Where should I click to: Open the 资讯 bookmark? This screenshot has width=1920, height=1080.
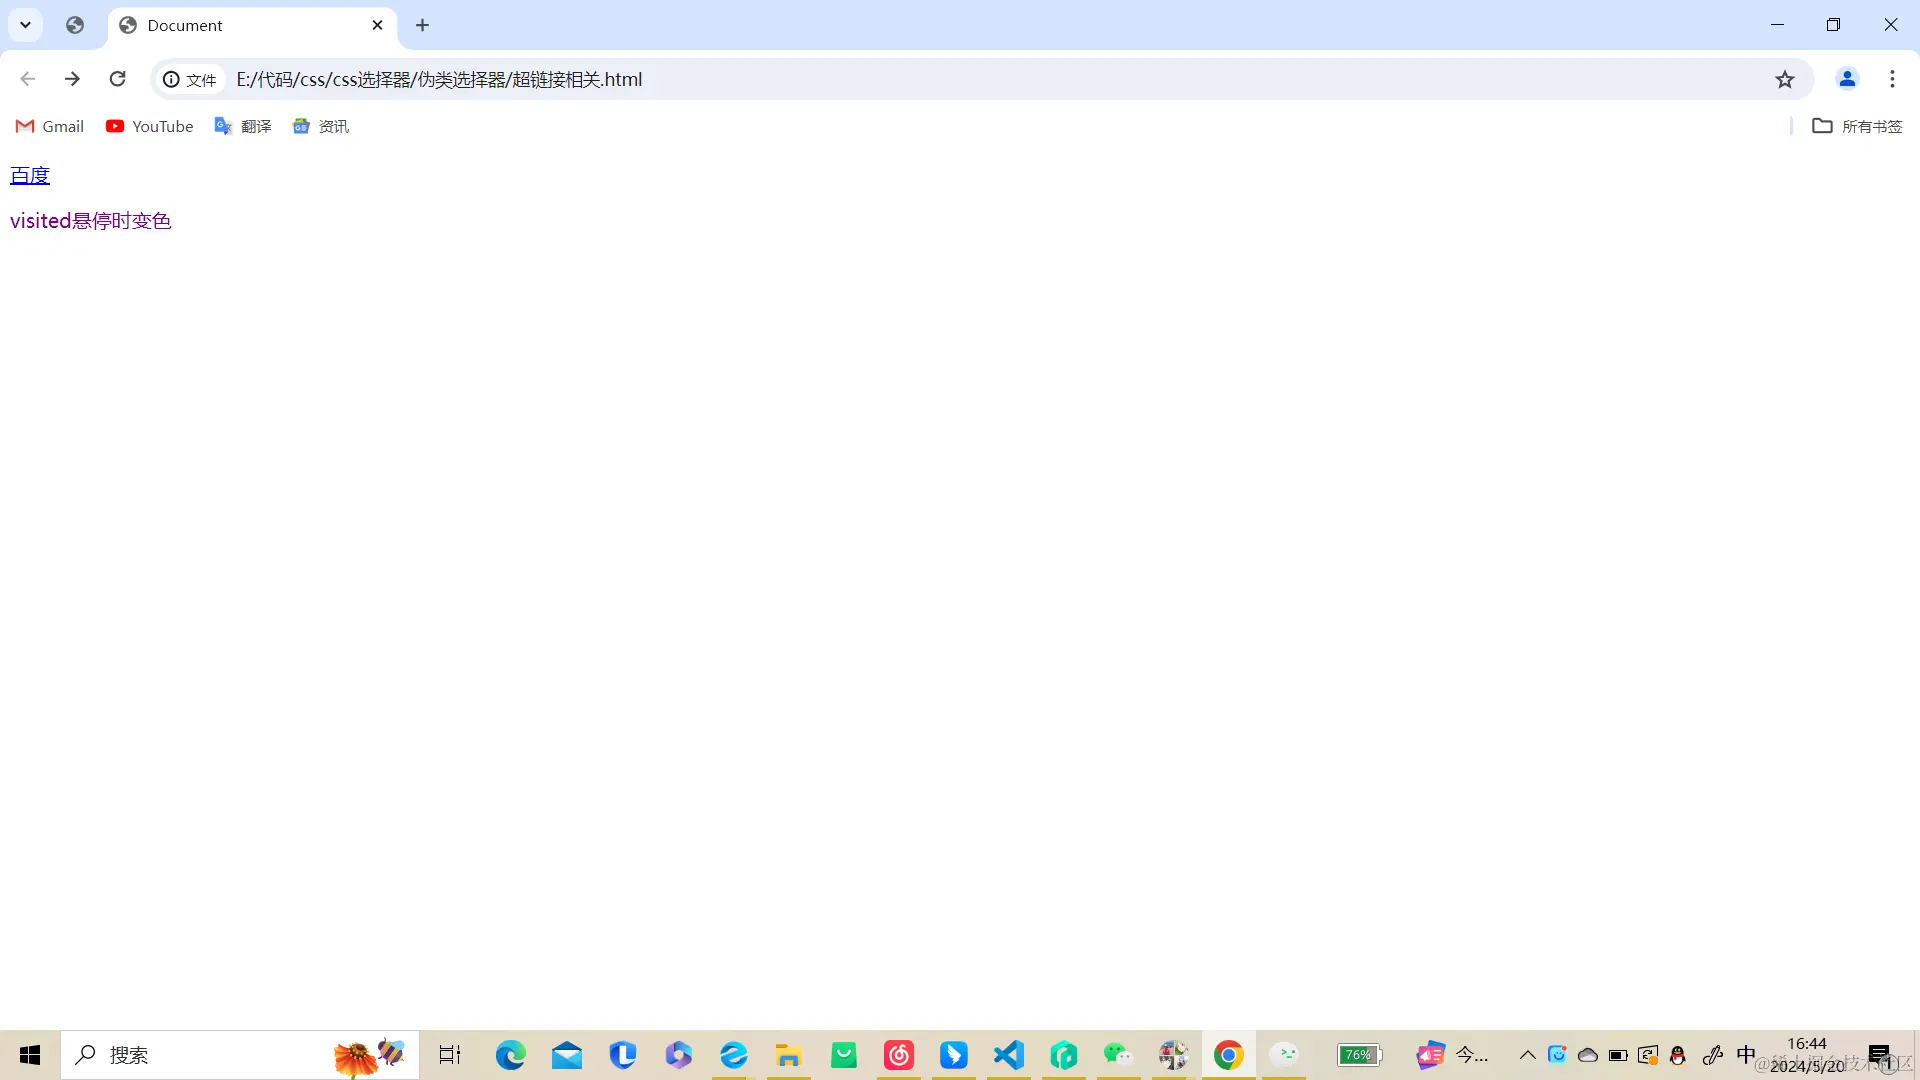pos(321,126)
